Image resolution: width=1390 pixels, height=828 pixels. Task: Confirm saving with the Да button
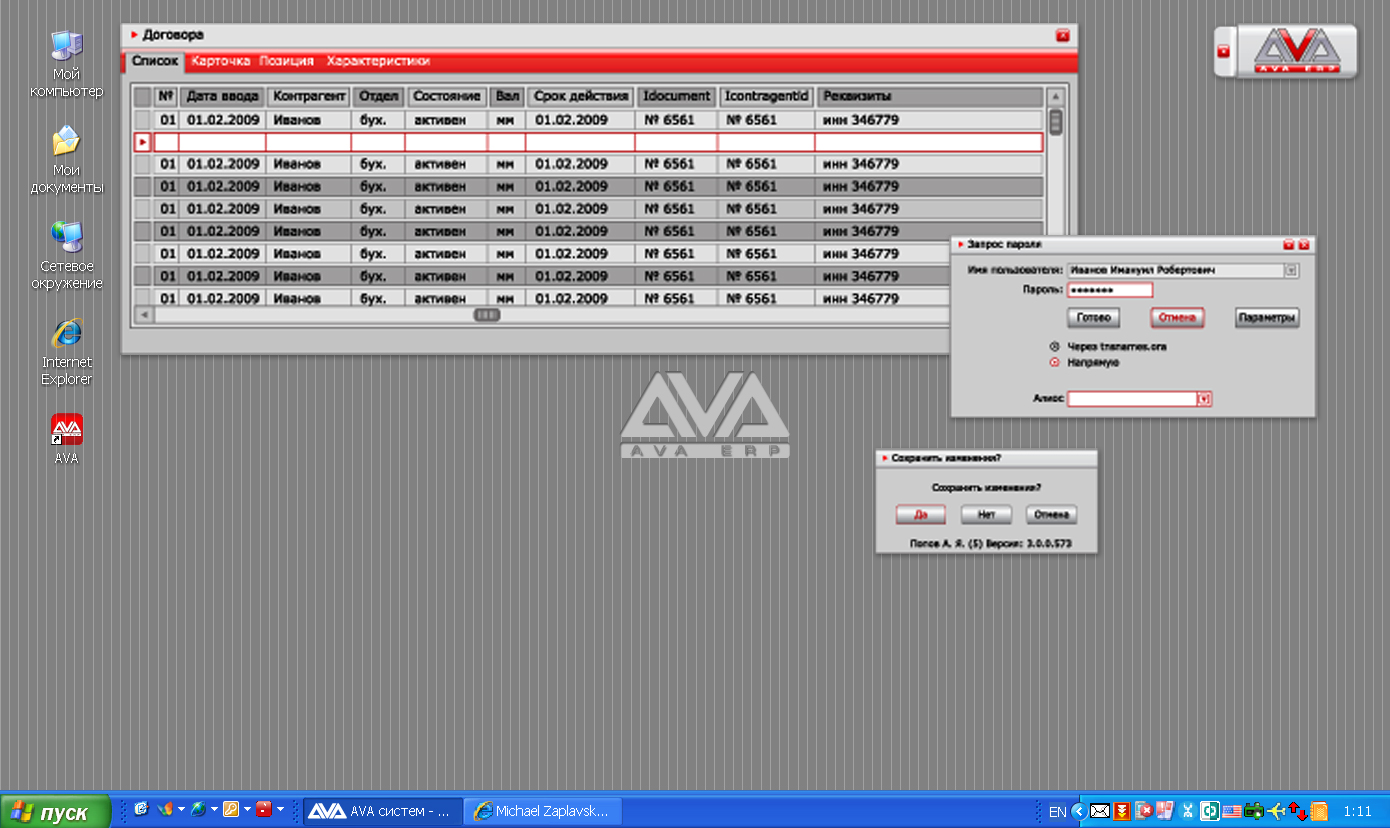[x=920, y=515]
